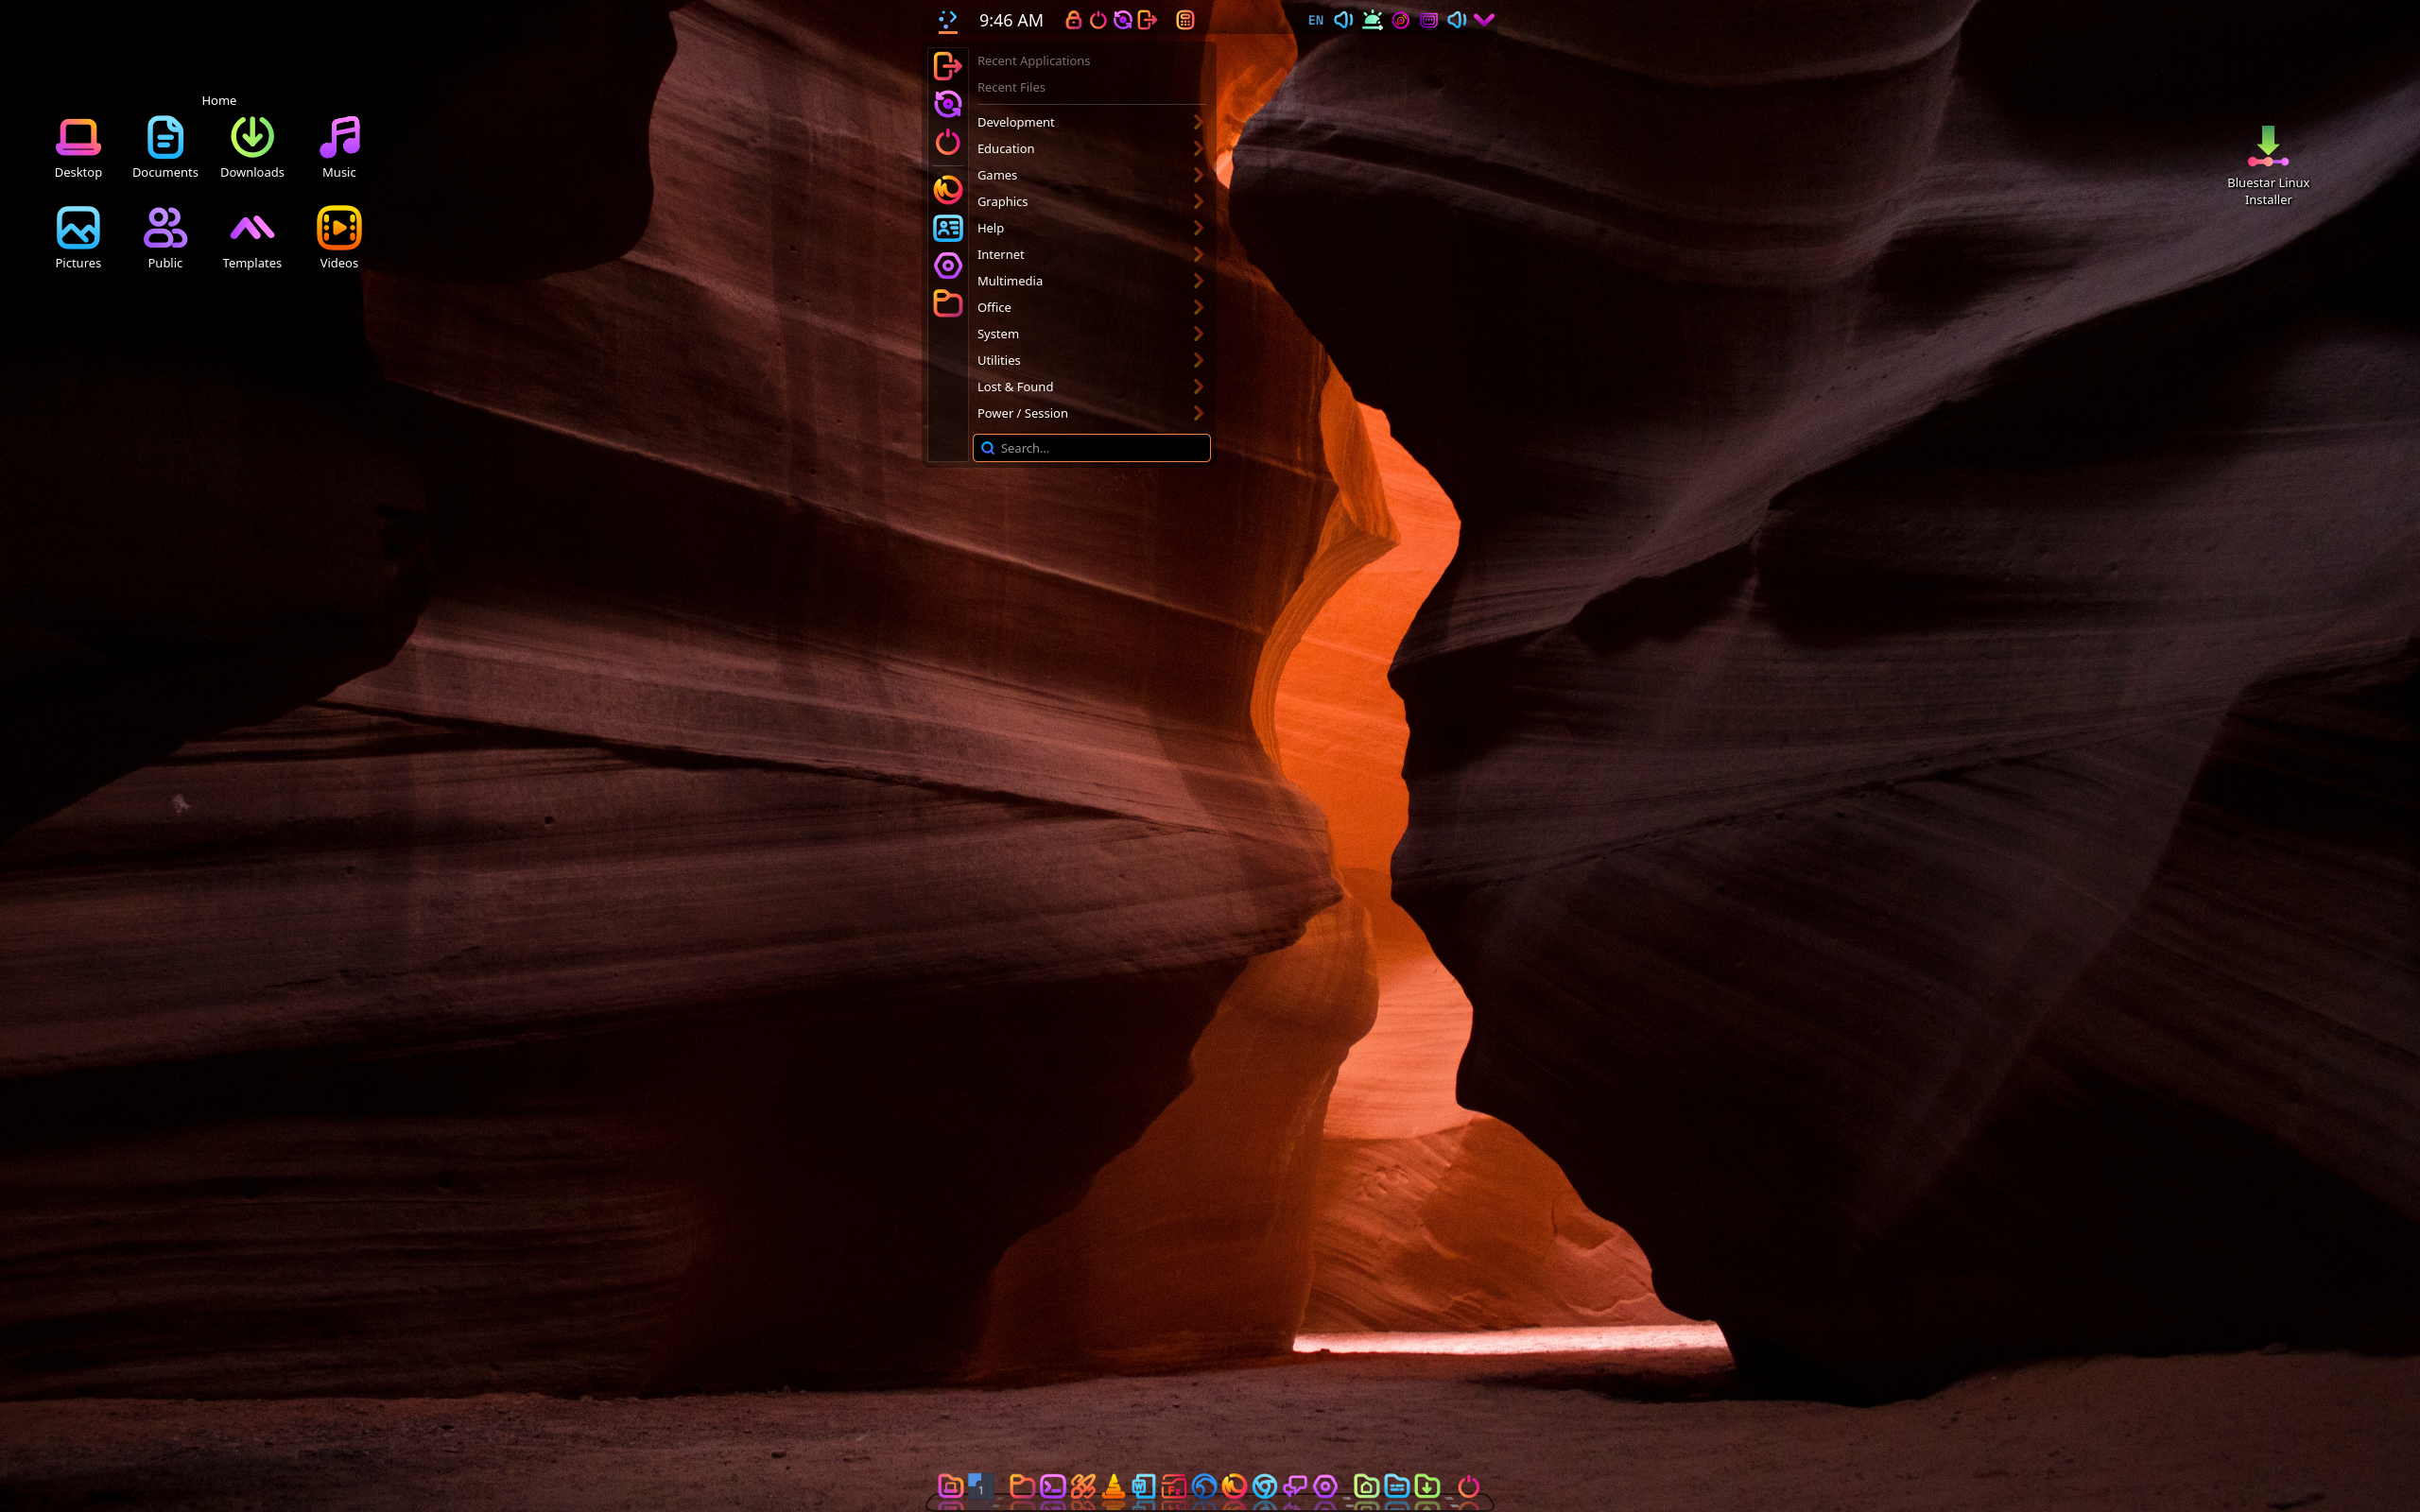Click the night light sunrise tray icon
Image resolution: width=2420 pixels, height=1512 pixels.
(1372, 20)
